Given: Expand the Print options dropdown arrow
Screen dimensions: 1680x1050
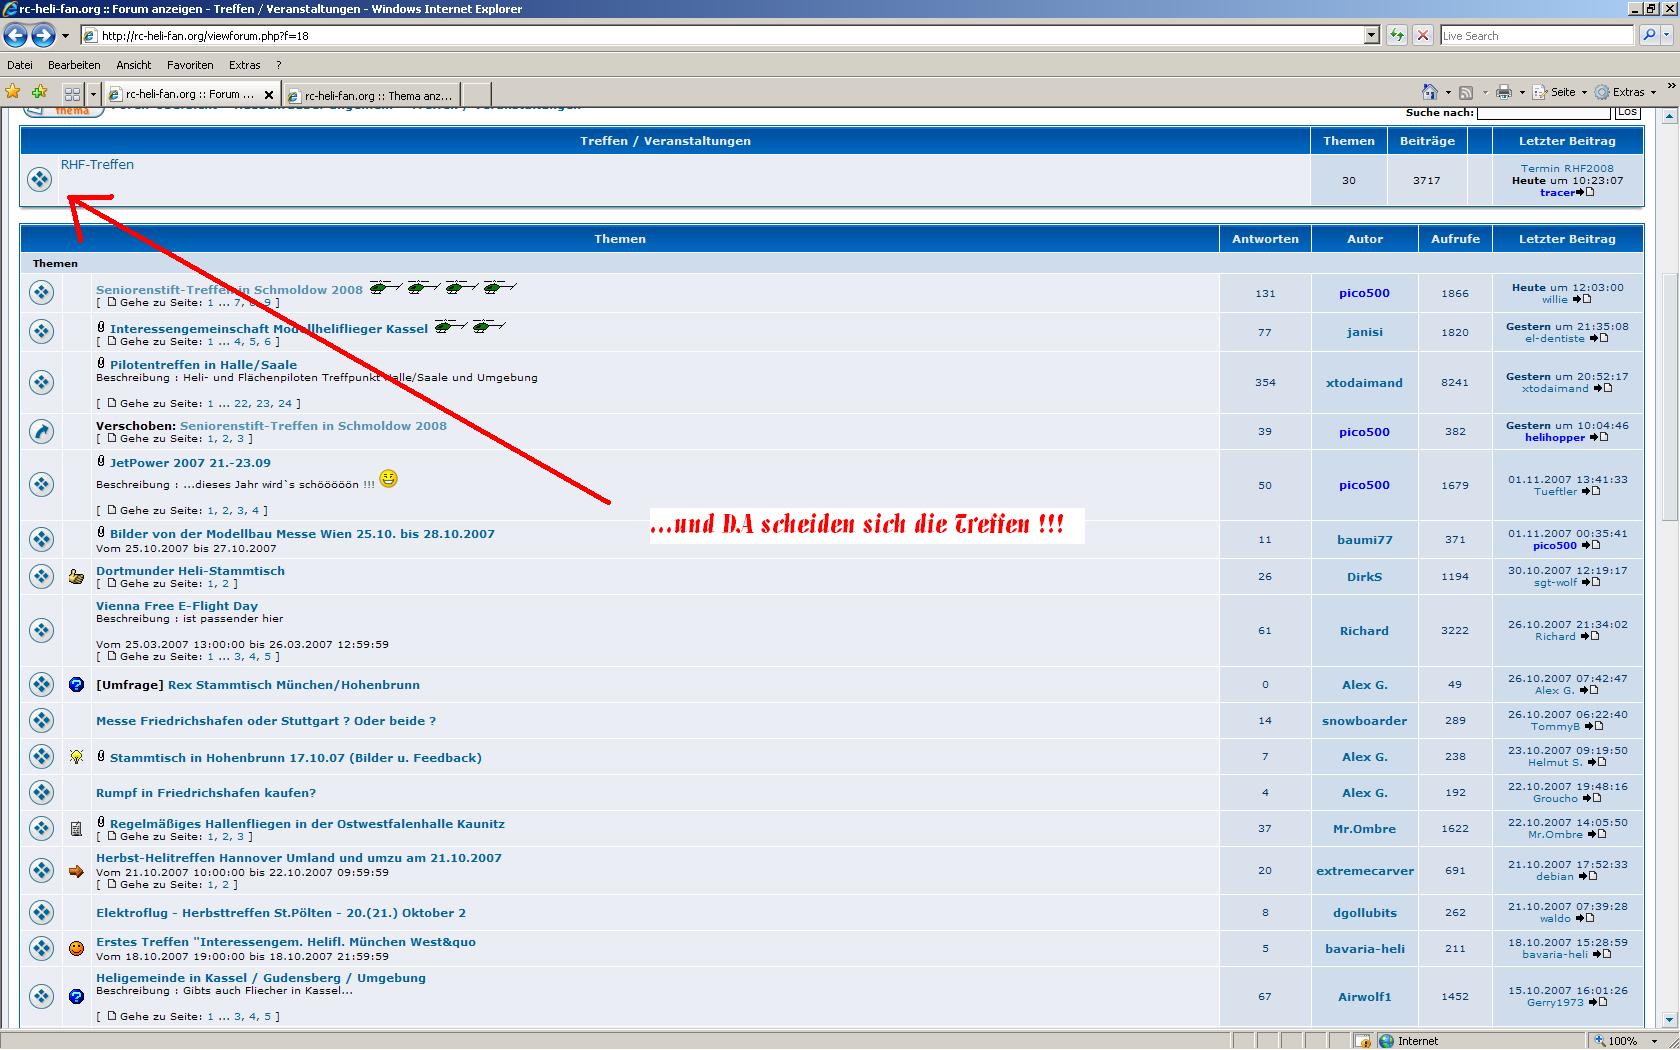Looking at the screenshot, I should (1522, 92).
